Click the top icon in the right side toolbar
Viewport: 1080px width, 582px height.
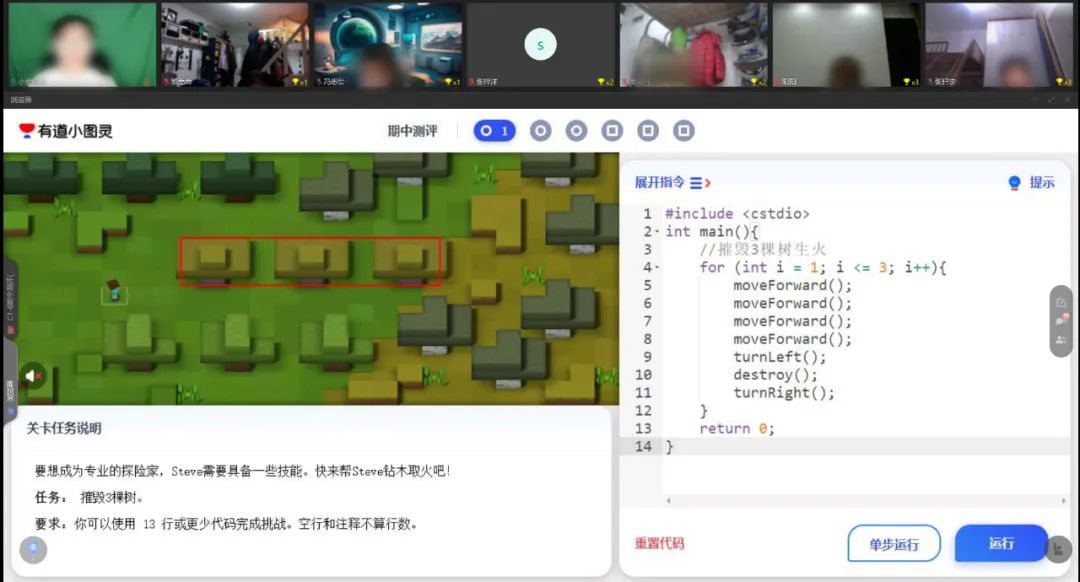[x=1061, y=302]
